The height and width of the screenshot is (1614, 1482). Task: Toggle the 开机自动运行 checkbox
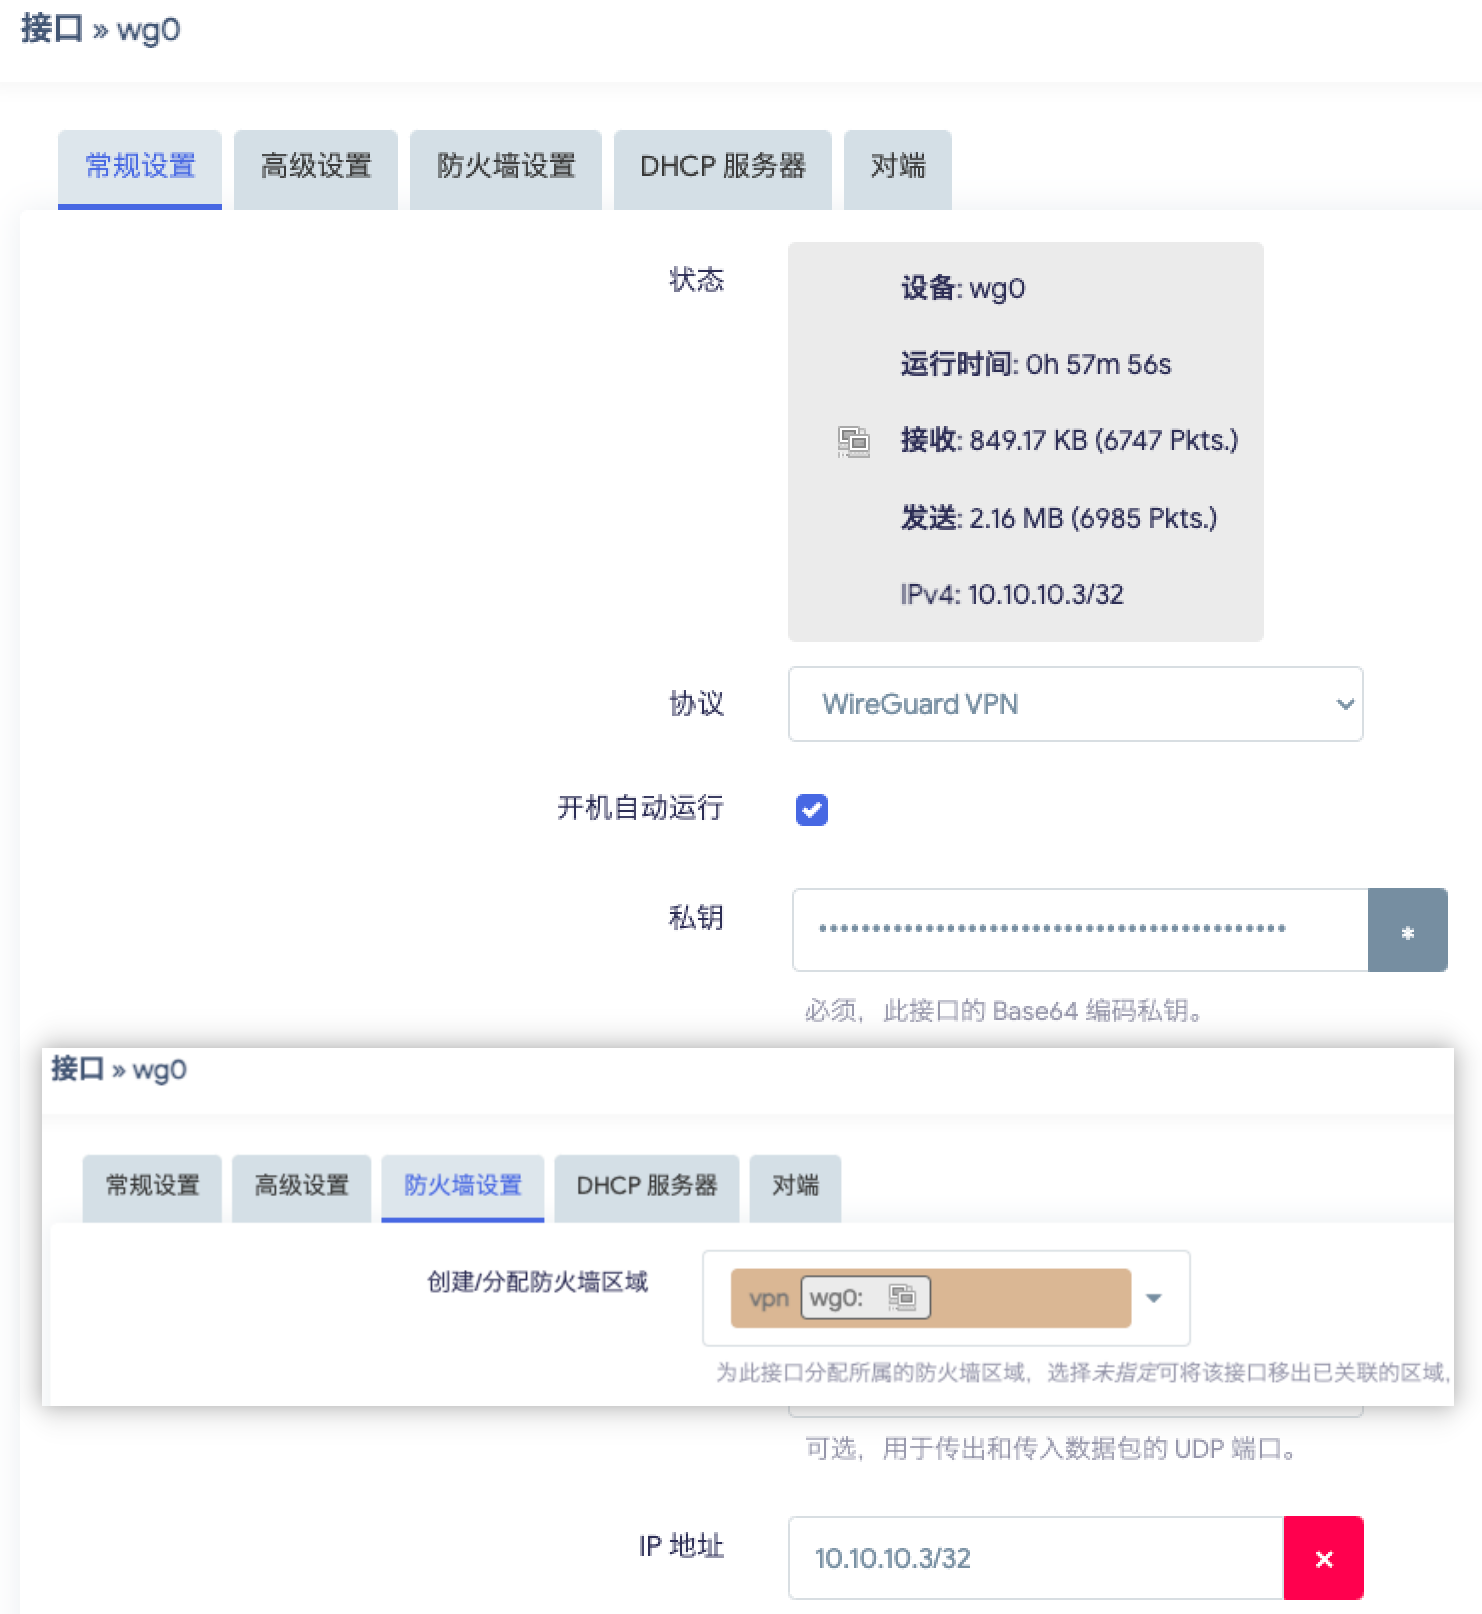click(x=812, y=809)
